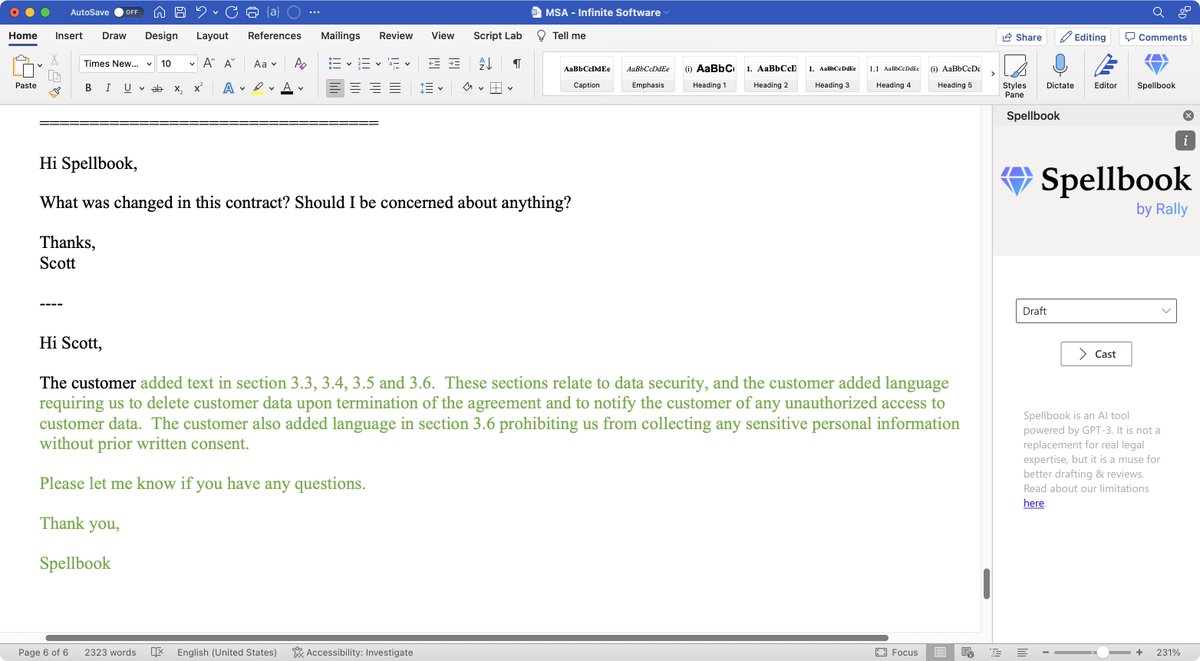The image size is (1200, 661).
Task: Open the Paste options dropdown arrow
Action: coord(40,66)
